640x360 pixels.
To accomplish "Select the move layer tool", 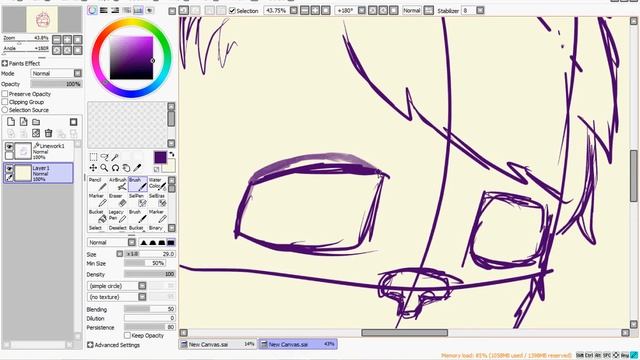I will click(93, 168).
